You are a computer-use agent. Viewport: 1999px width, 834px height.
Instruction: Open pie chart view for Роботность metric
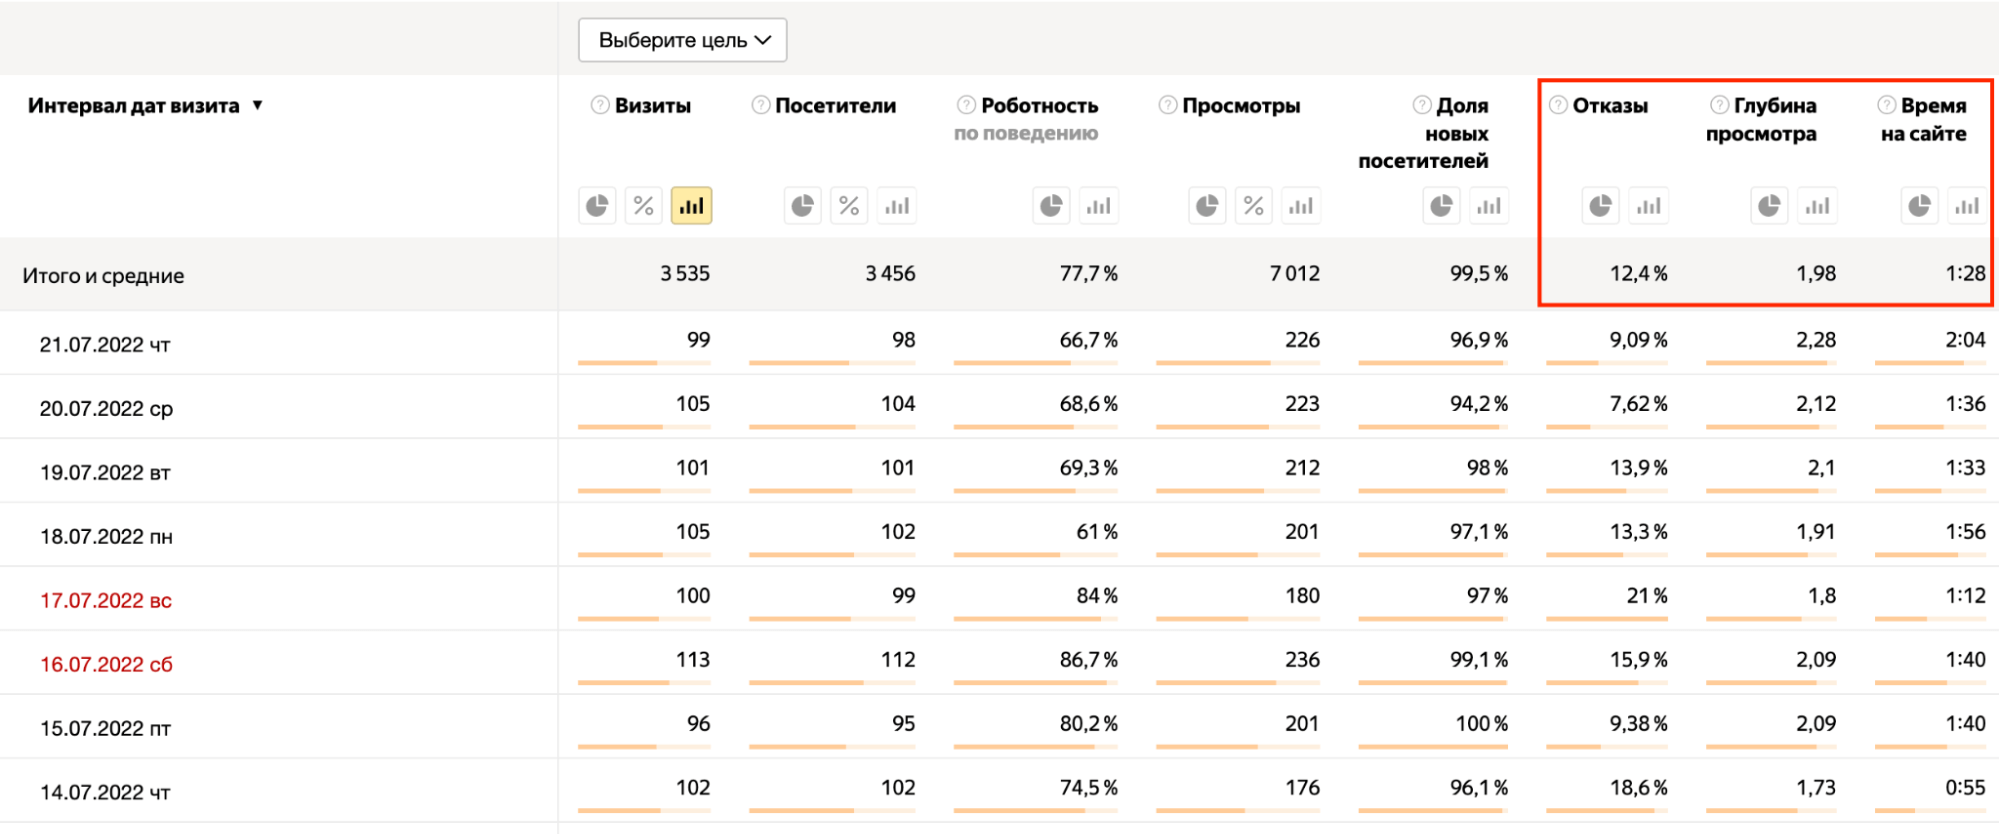(1050, 205)
